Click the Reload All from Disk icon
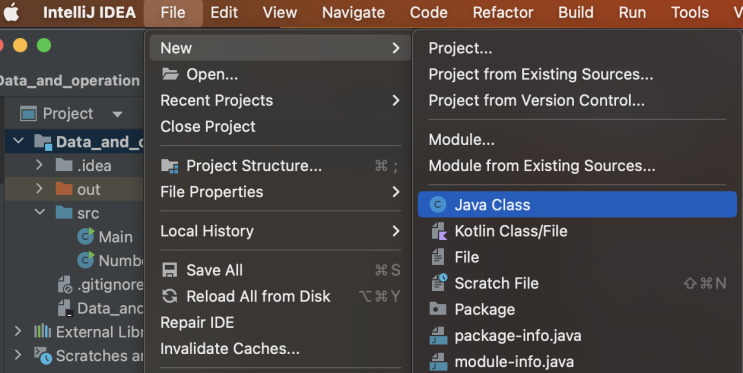 click(170, 296)
